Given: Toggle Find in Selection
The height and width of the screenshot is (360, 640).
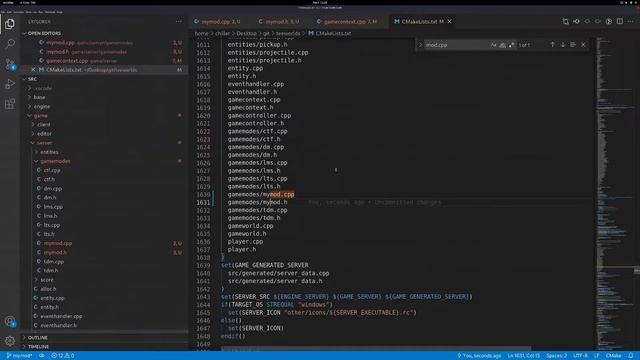Looking at the screenshot, I should [x=573, y=45].
